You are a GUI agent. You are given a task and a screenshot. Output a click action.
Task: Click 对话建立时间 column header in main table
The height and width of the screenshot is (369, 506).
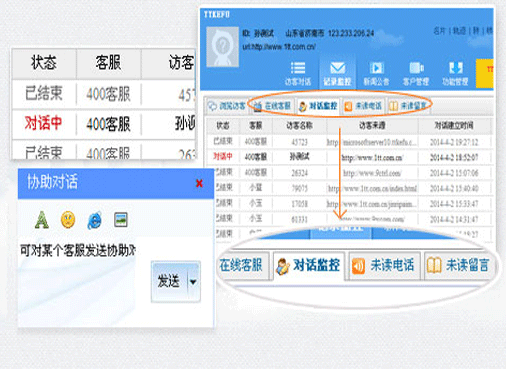454,126
